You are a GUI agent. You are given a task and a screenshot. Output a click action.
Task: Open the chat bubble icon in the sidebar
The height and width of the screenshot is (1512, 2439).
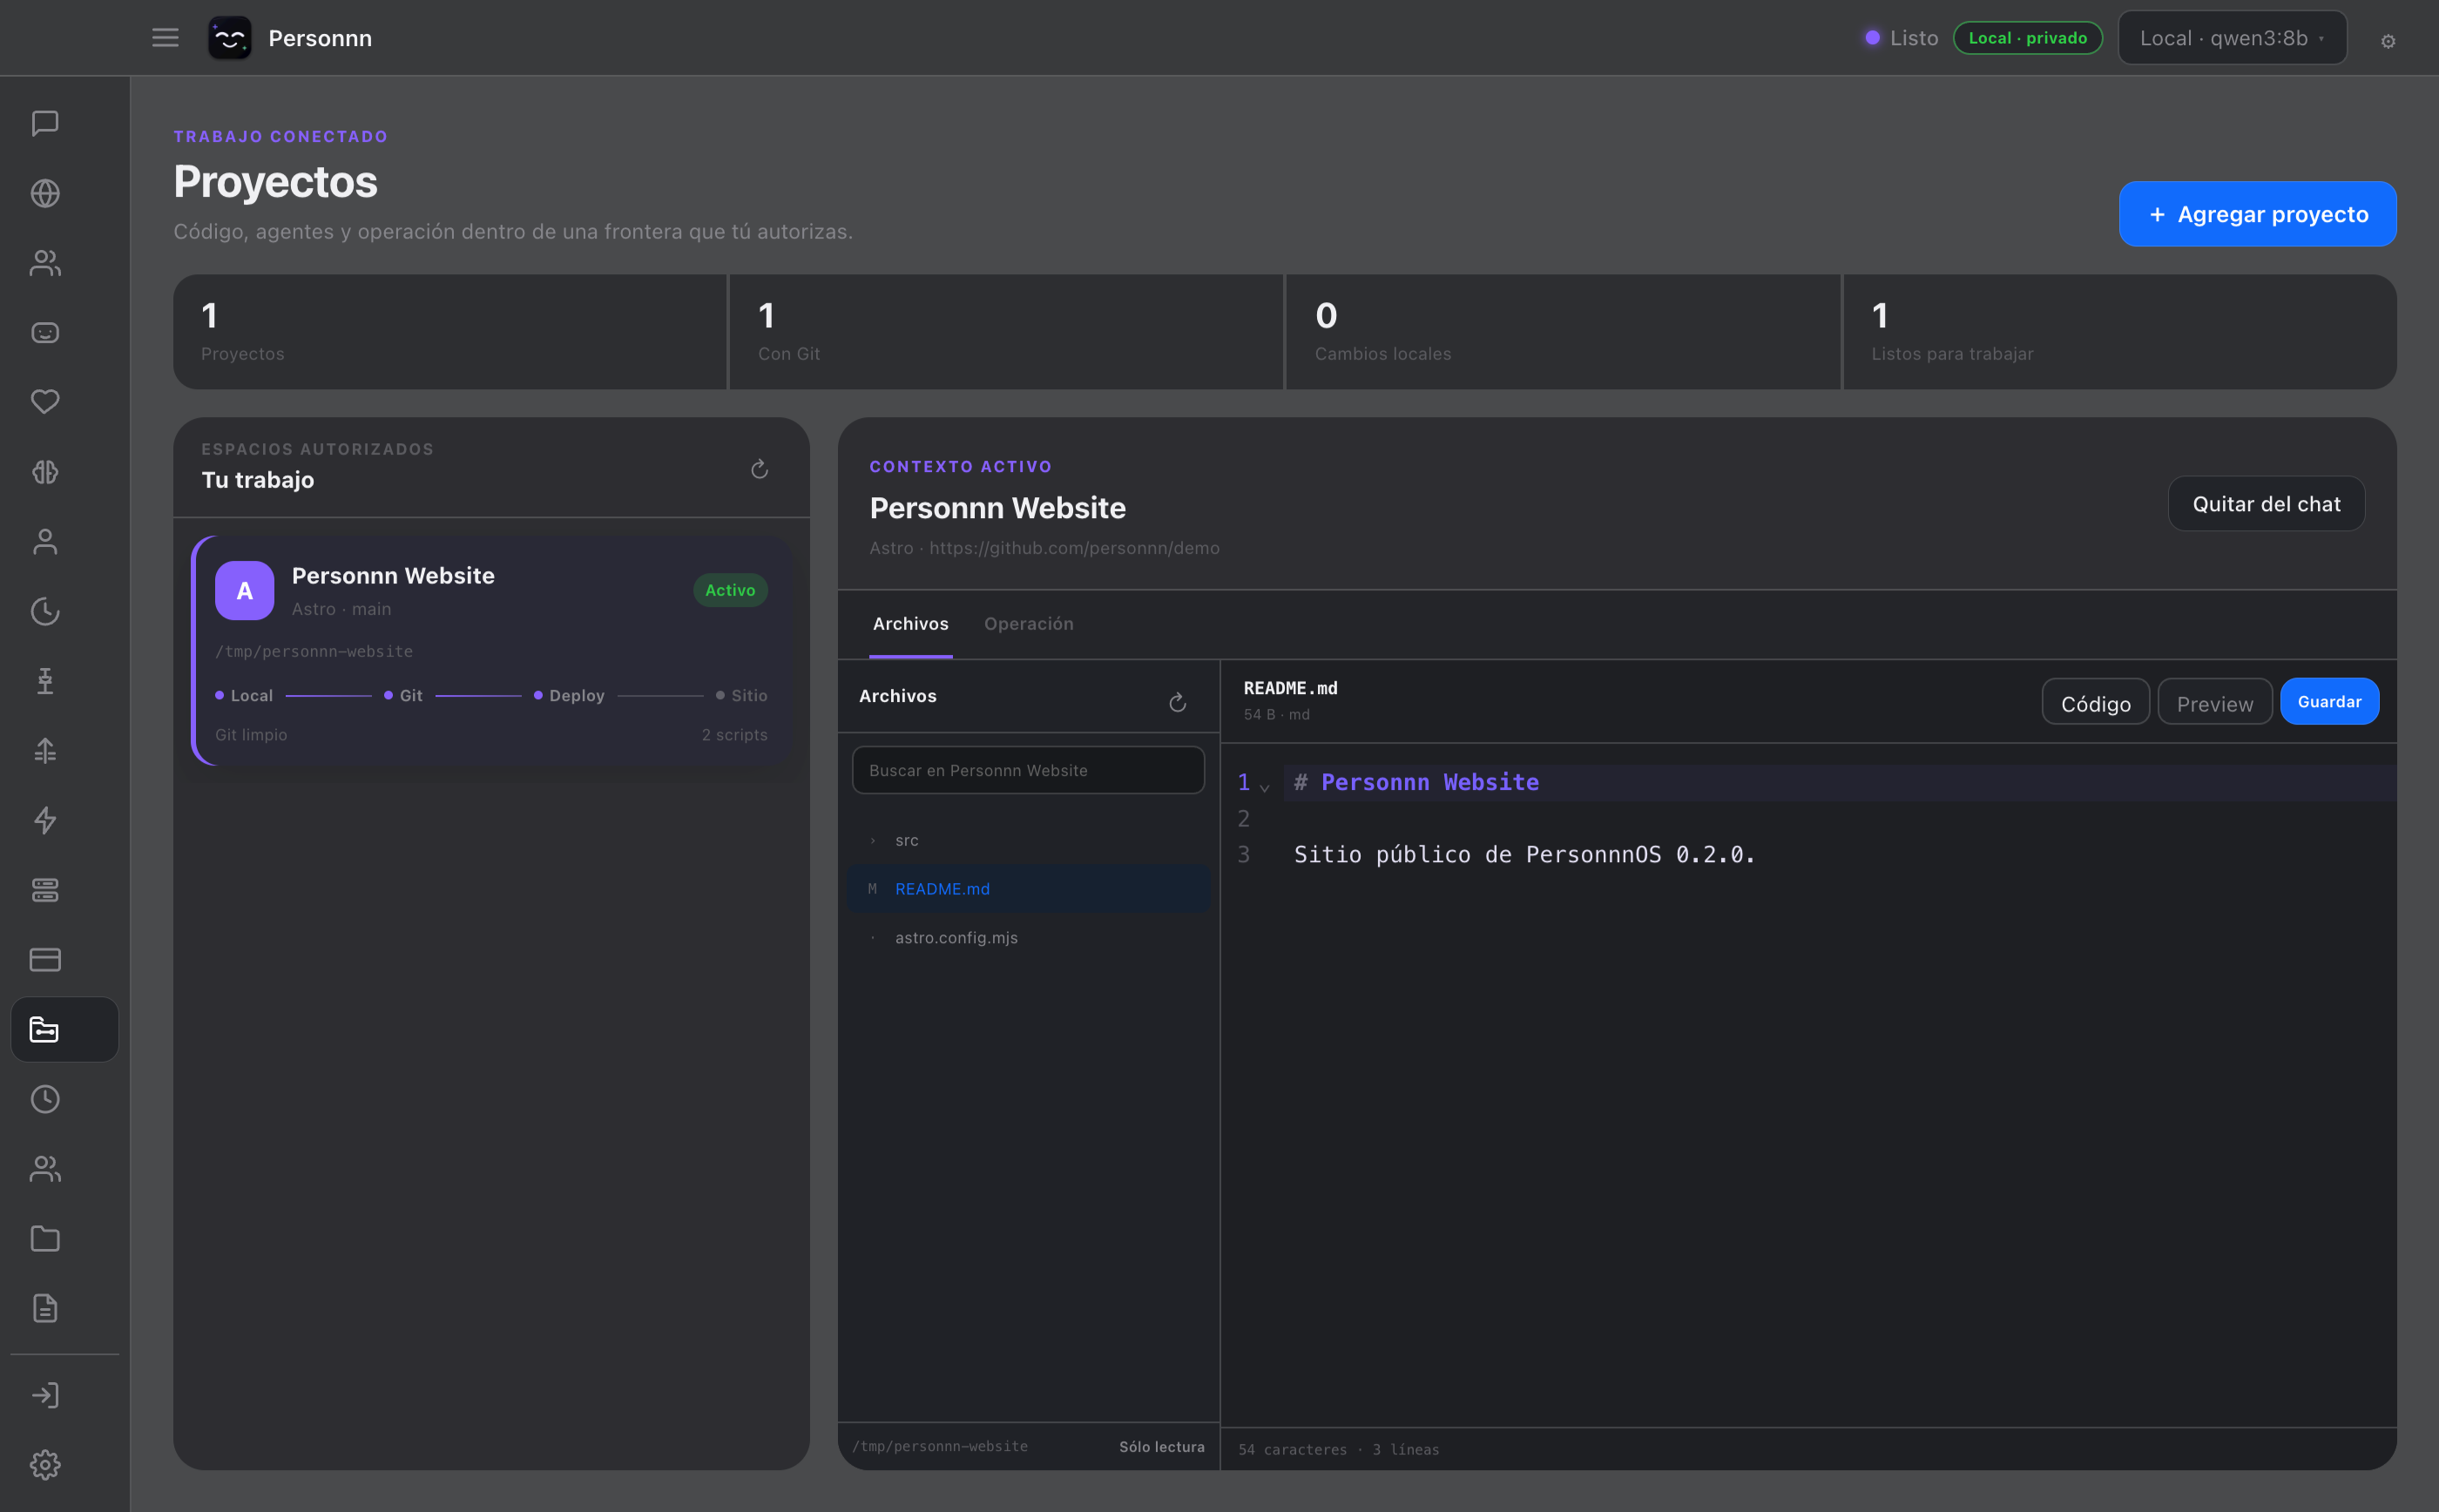45,123
